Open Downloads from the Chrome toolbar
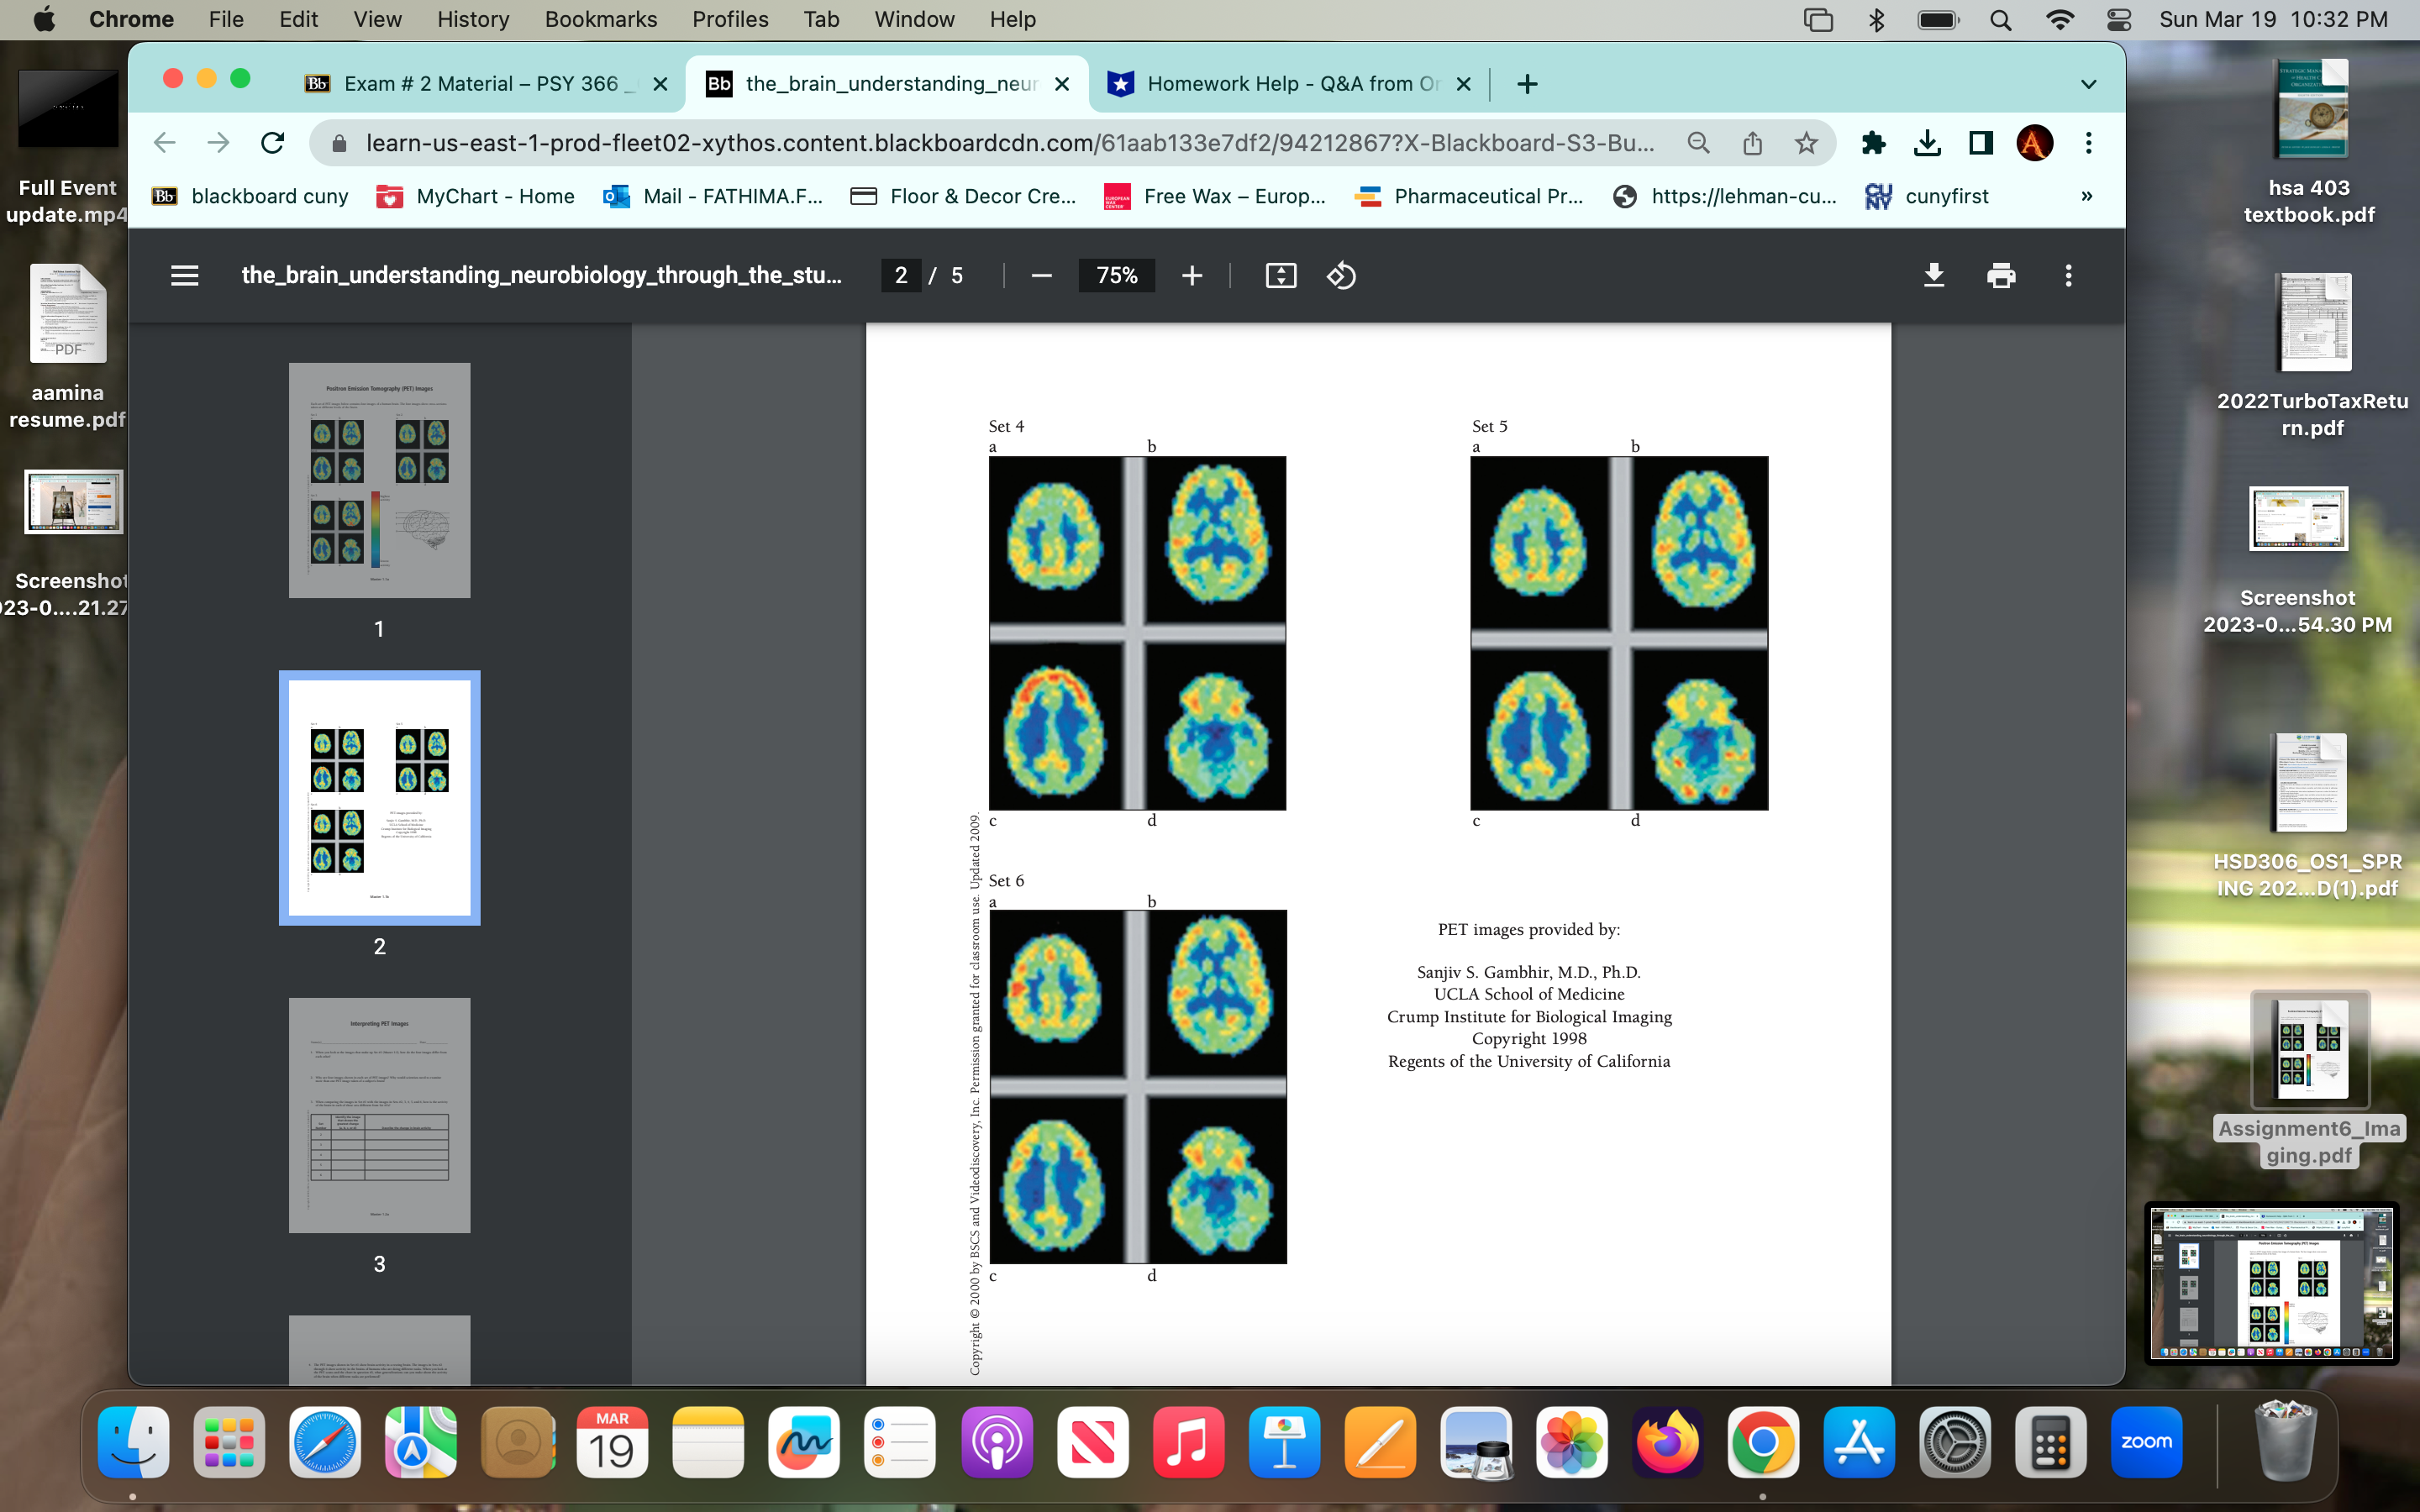The image size is (2420, 1512). point(1927,143)
